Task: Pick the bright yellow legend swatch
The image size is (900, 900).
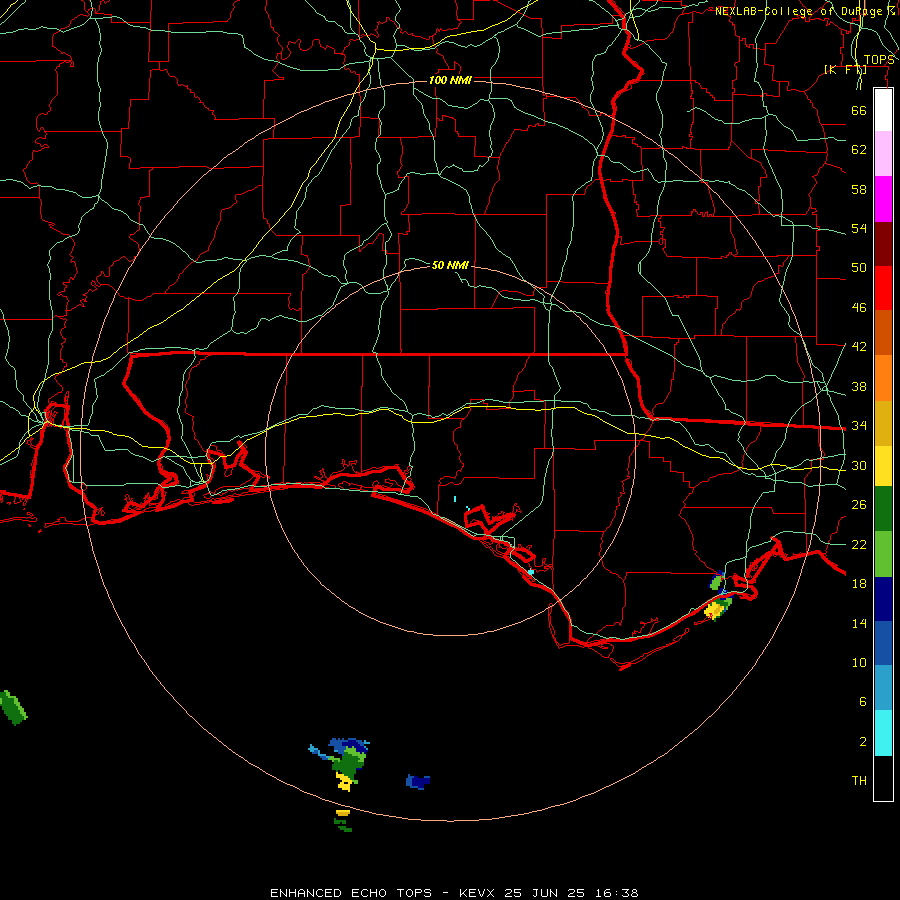Action: pos(883,466)
